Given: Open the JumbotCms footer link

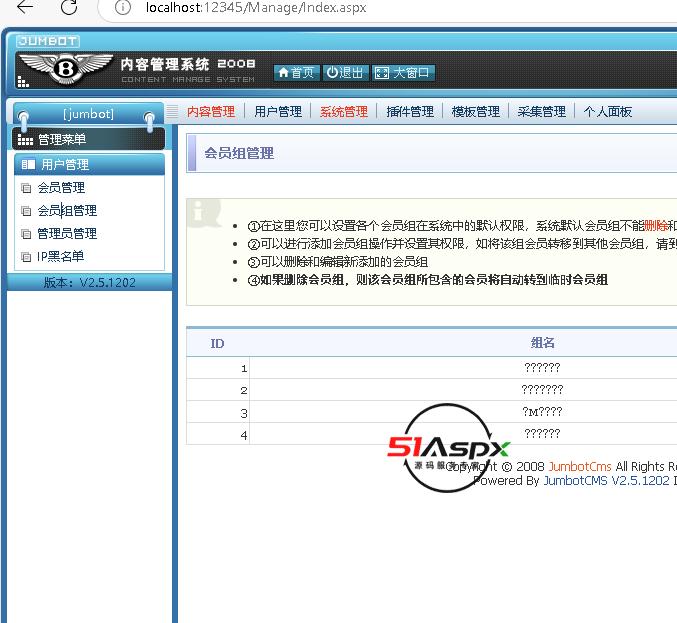Looking at the screenshot, I should click(580, 467).
